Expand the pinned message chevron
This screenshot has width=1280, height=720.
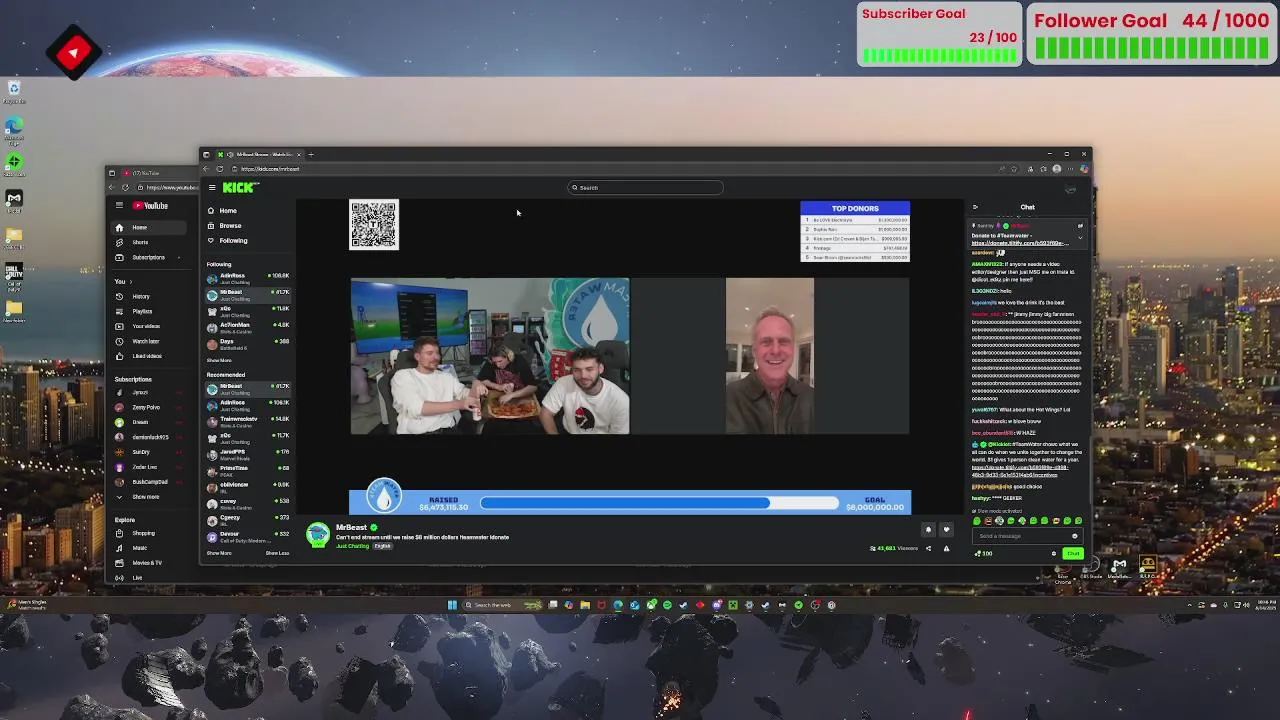1080,237
